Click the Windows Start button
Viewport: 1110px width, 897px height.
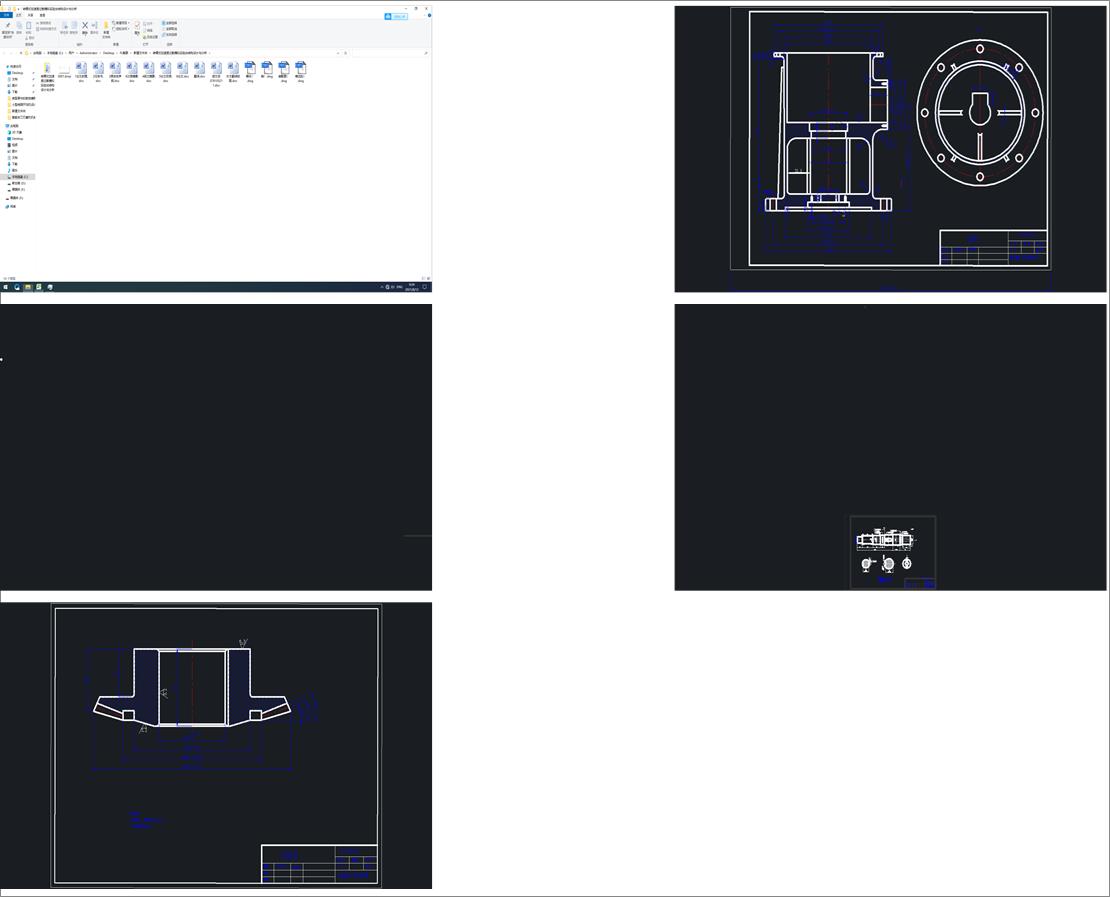coord(6,287)
